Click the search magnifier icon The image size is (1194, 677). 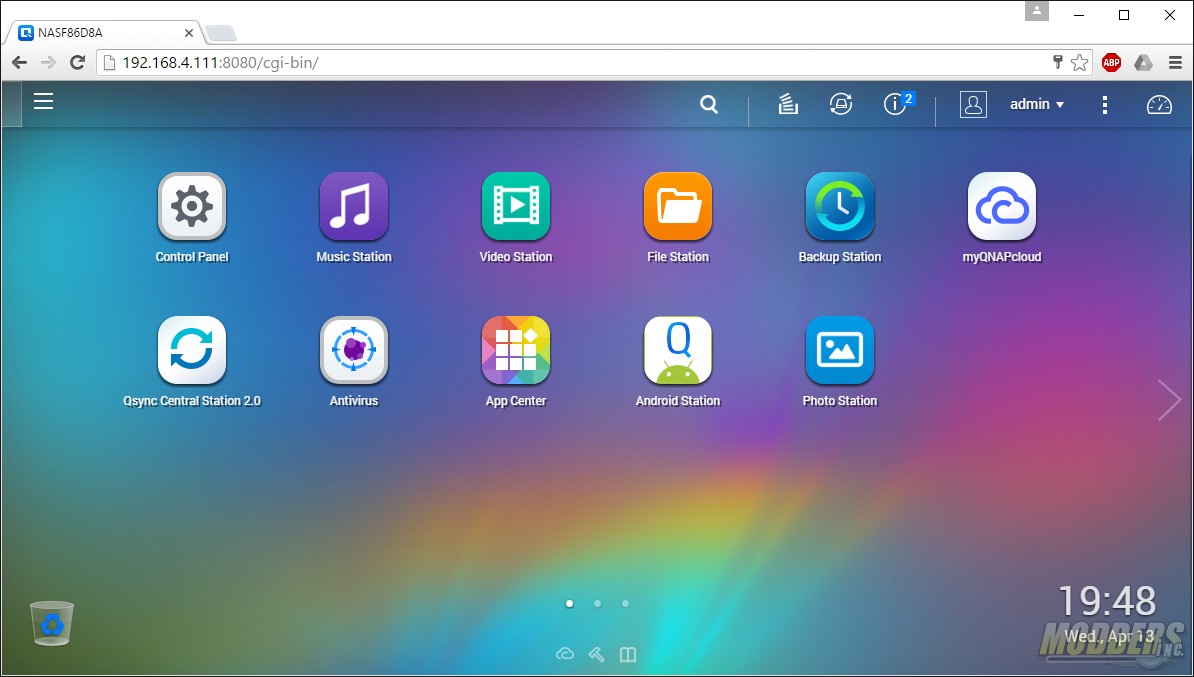click(x=709, y=104)
